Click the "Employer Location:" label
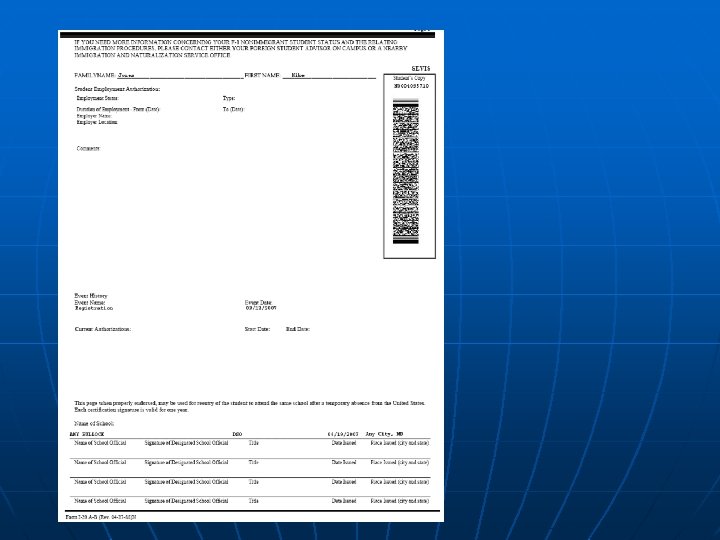The image size is (720, 540). tap(97, 122)
